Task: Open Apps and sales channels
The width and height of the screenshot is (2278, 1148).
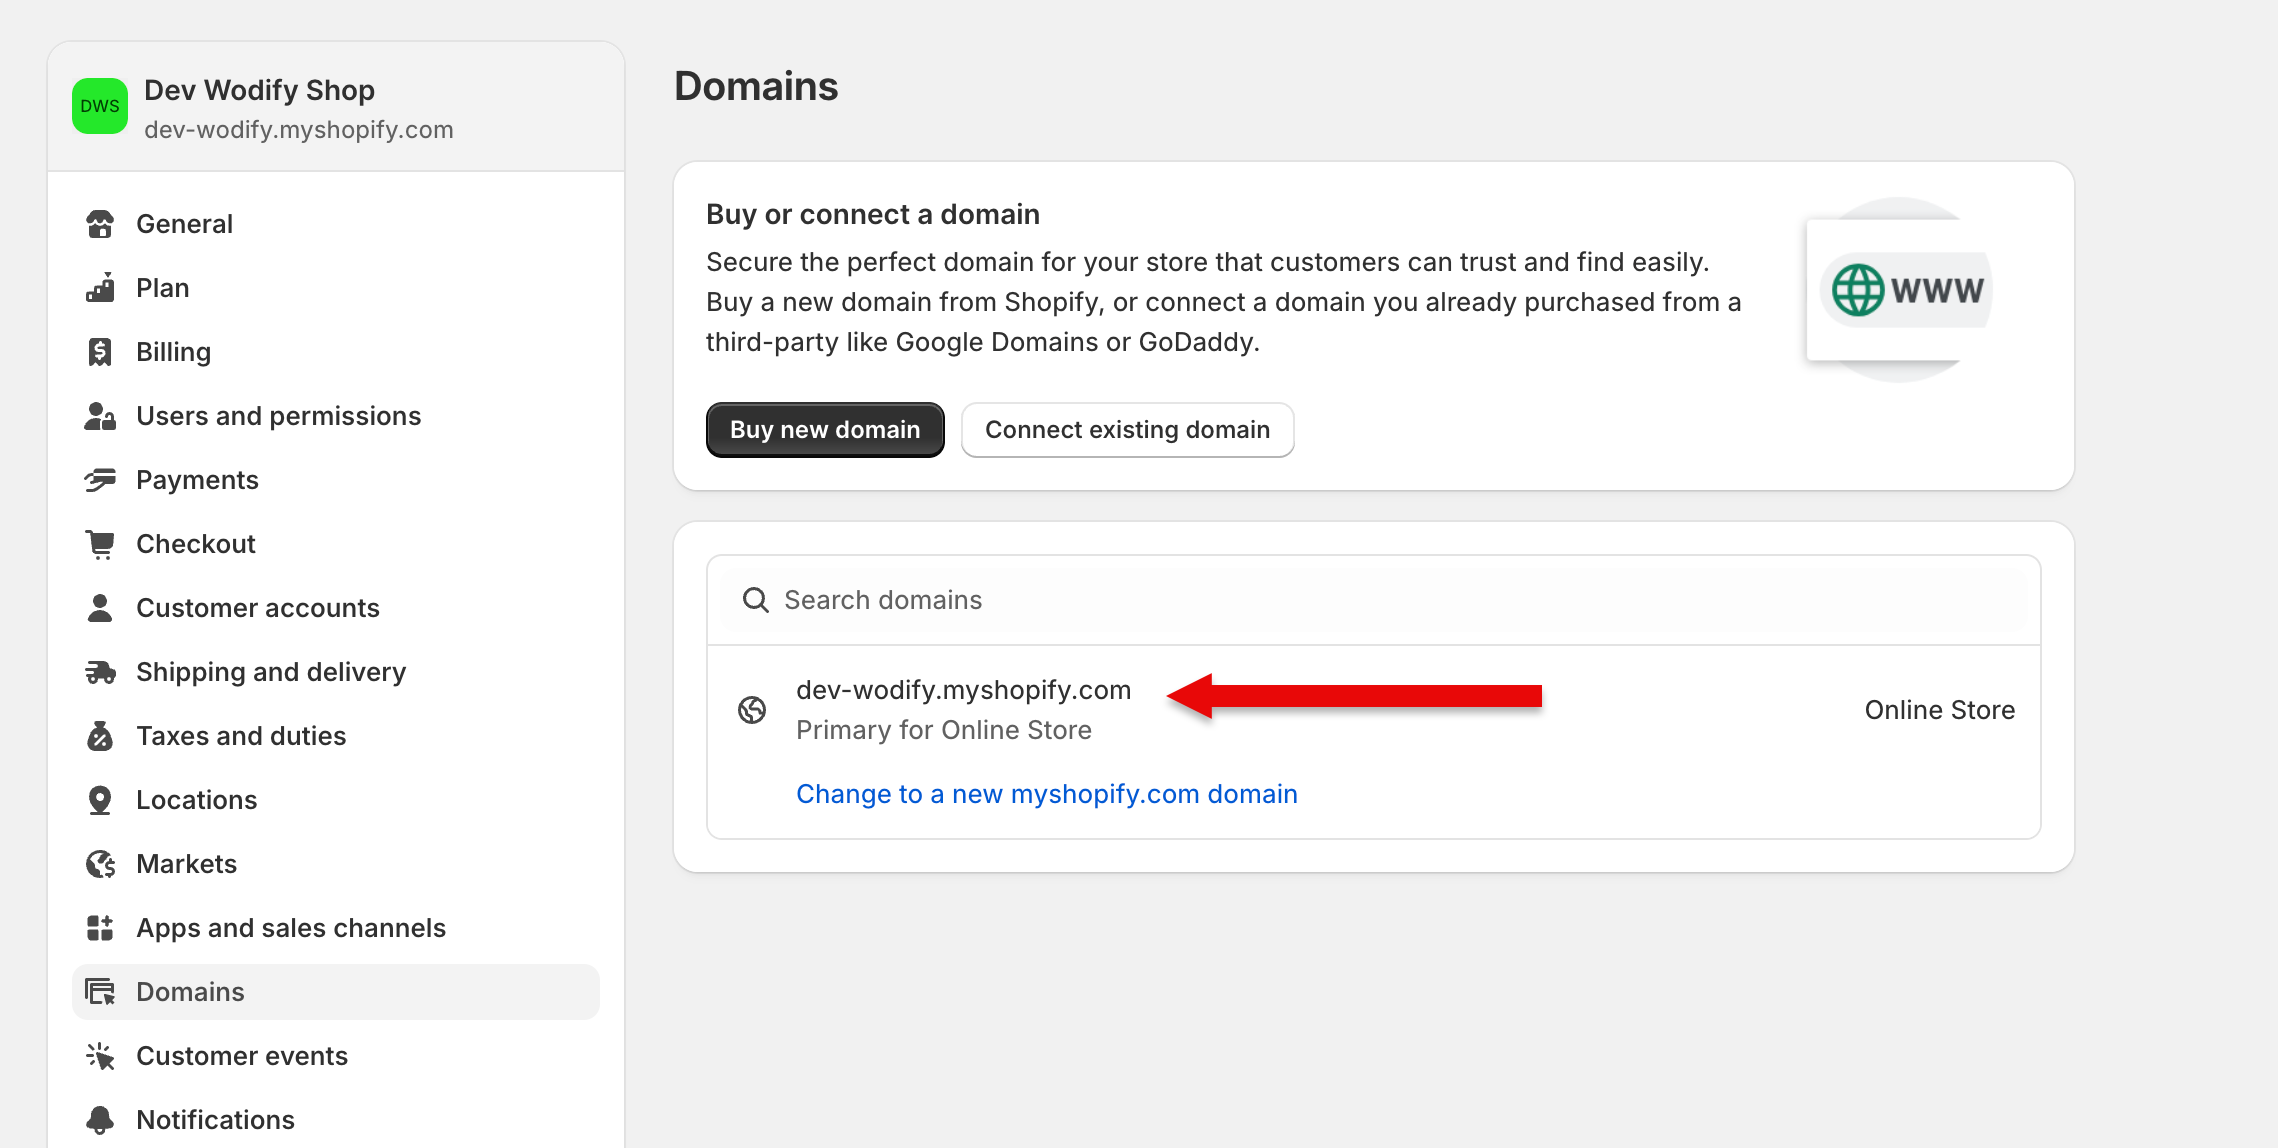Action: point(336,928)
